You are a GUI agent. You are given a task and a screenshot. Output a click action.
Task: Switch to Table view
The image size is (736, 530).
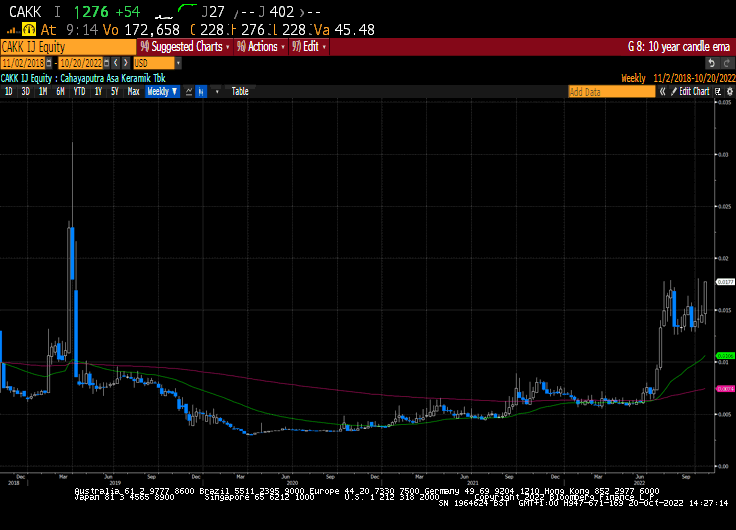coord(240,92)
